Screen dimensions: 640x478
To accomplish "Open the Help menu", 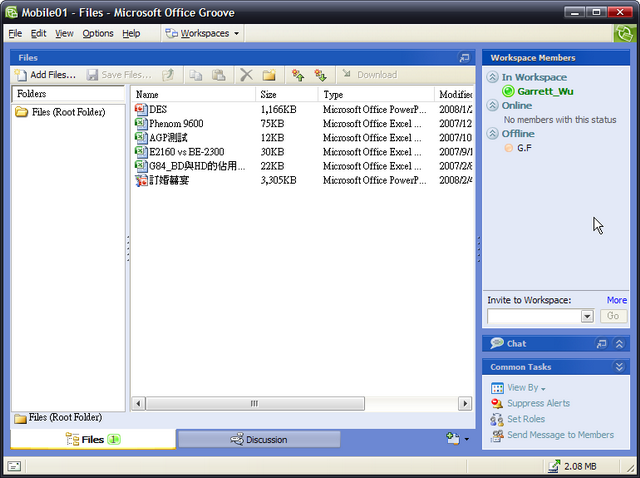I will 131,33.
